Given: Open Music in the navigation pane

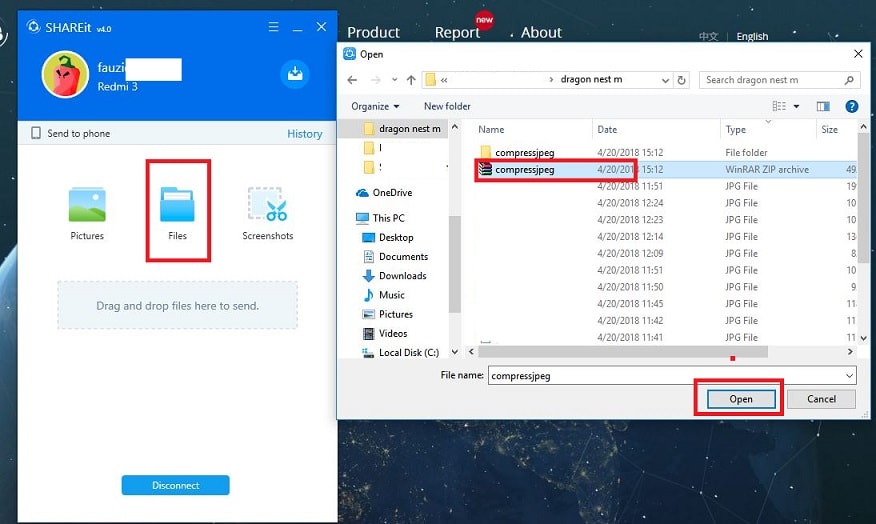Looking at the screenshot, I should coord(384,295).
